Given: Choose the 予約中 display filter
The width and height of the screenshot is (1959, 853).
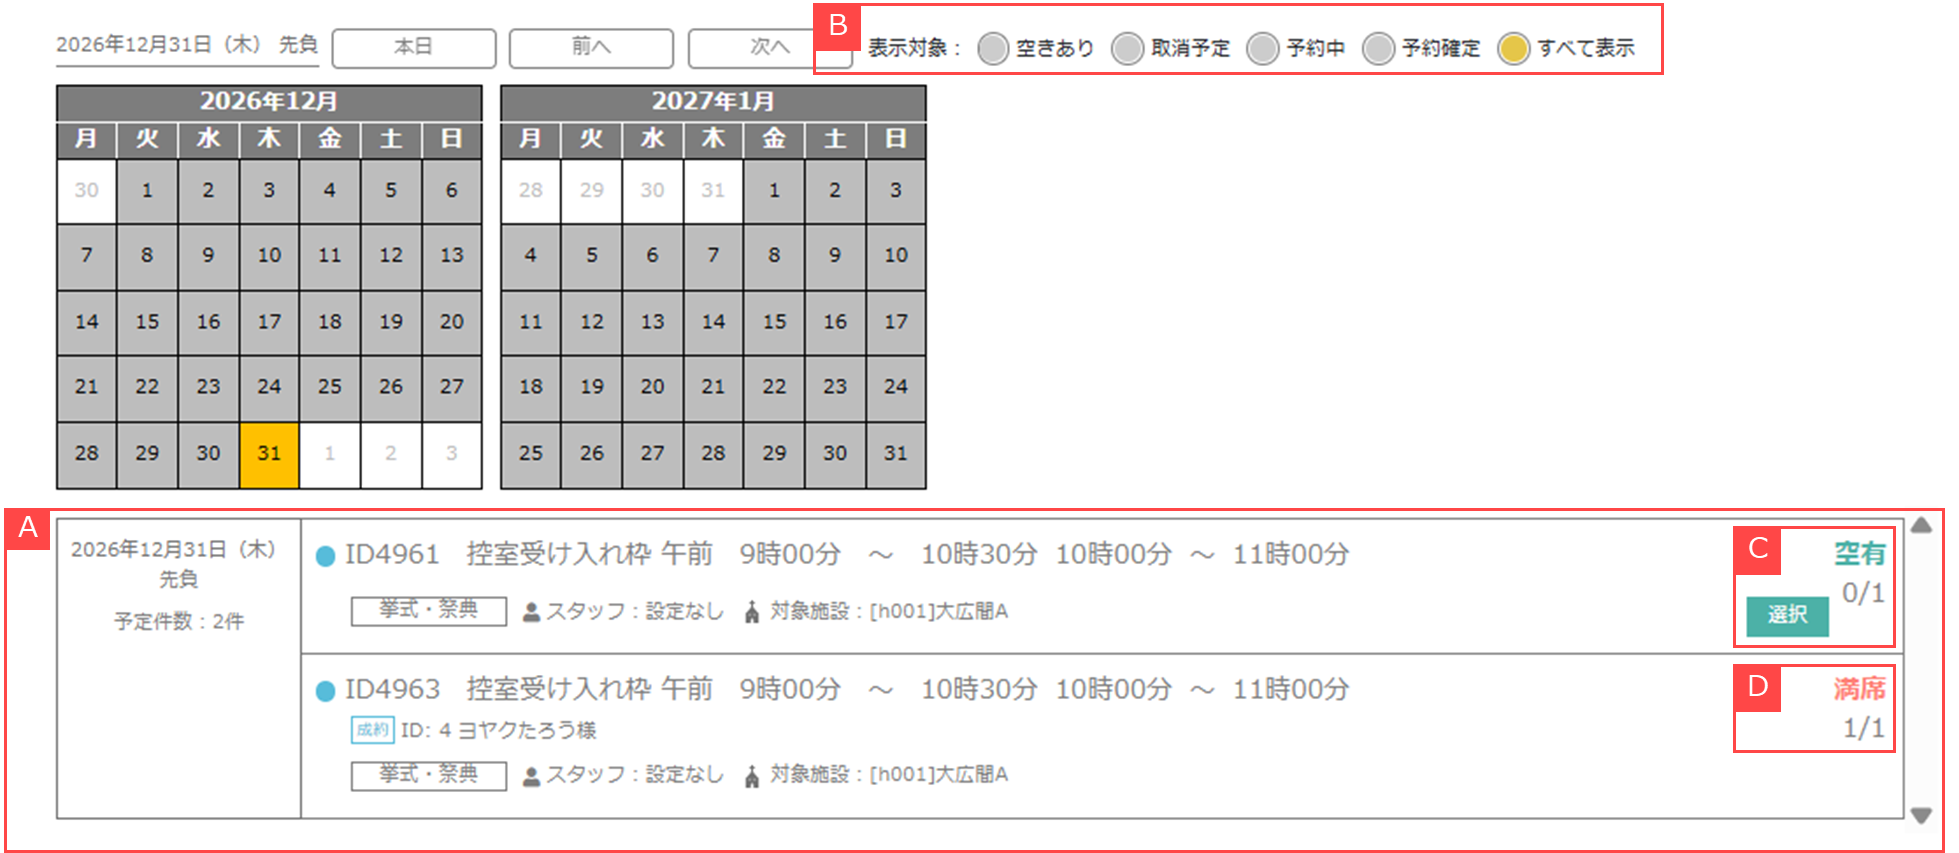Looking at the screenshot, I should (1262, 48).
